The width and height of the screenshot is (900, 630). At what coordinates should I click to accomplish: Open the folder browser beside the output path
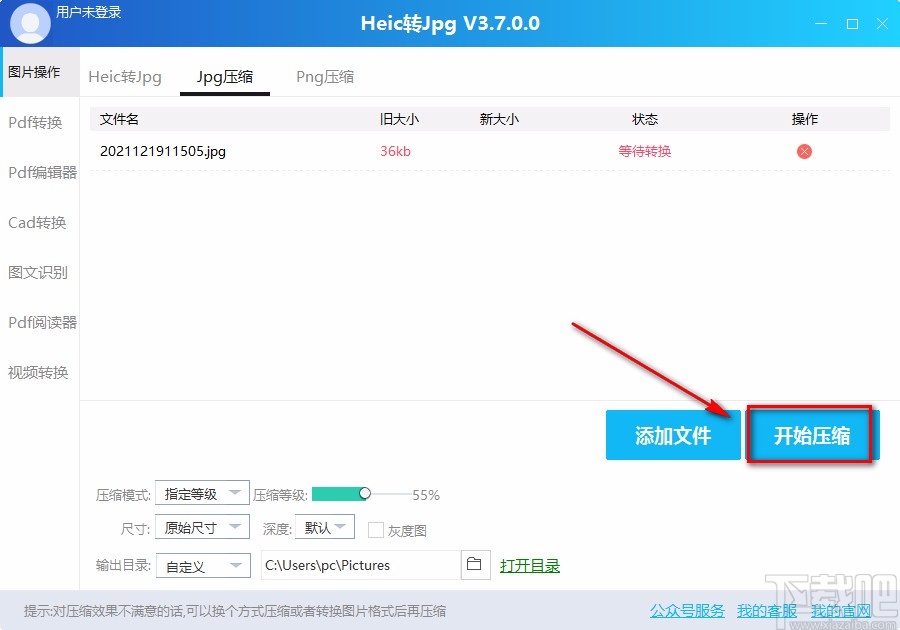tap(475, 565)
